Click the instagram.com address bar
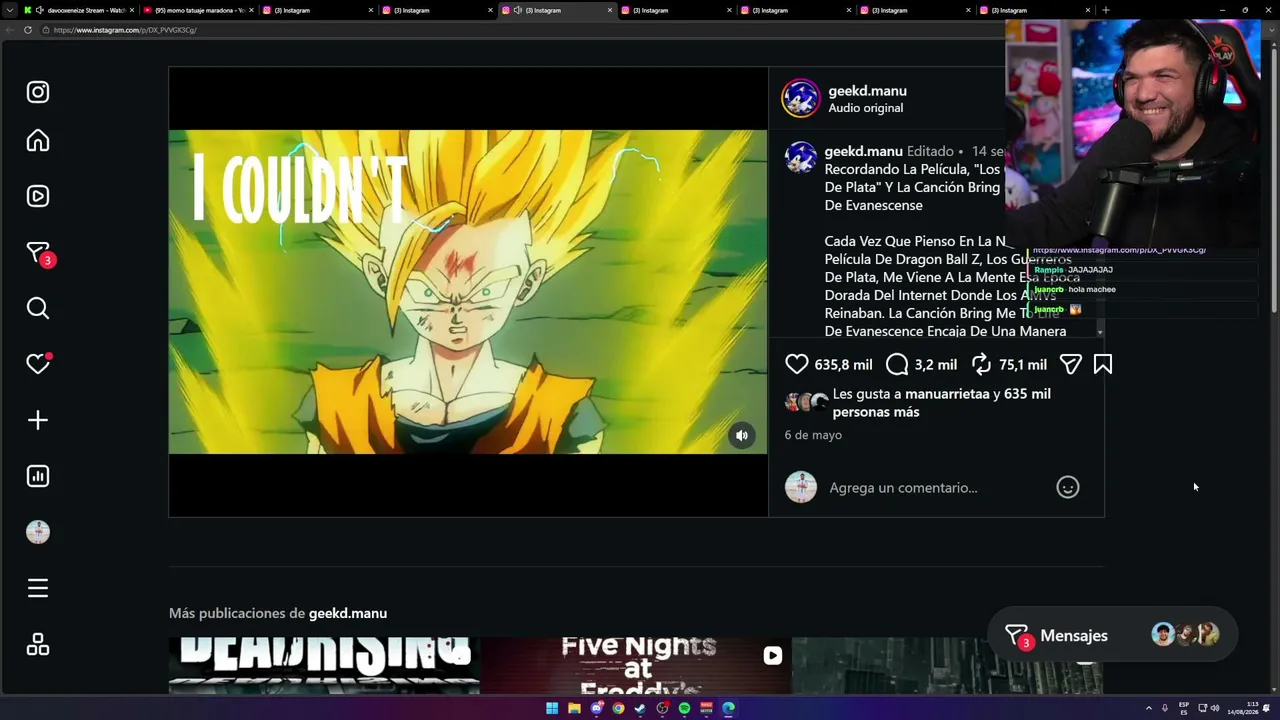The width and height of the screenshot is (1280, 720). click(x=520, y=30)
